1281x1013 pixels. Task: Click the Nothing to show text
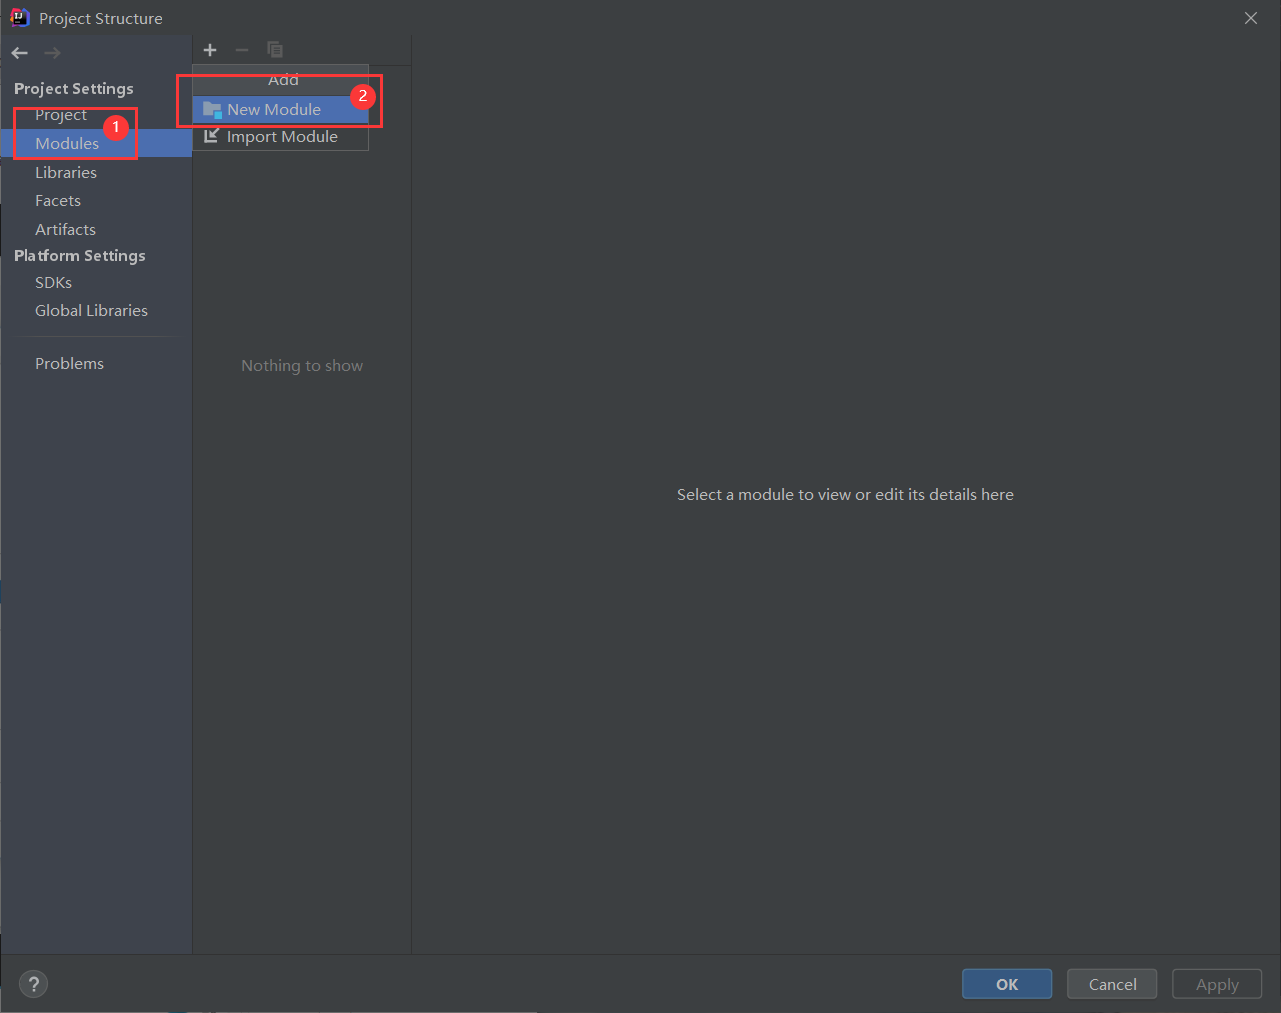coord(302,366)
